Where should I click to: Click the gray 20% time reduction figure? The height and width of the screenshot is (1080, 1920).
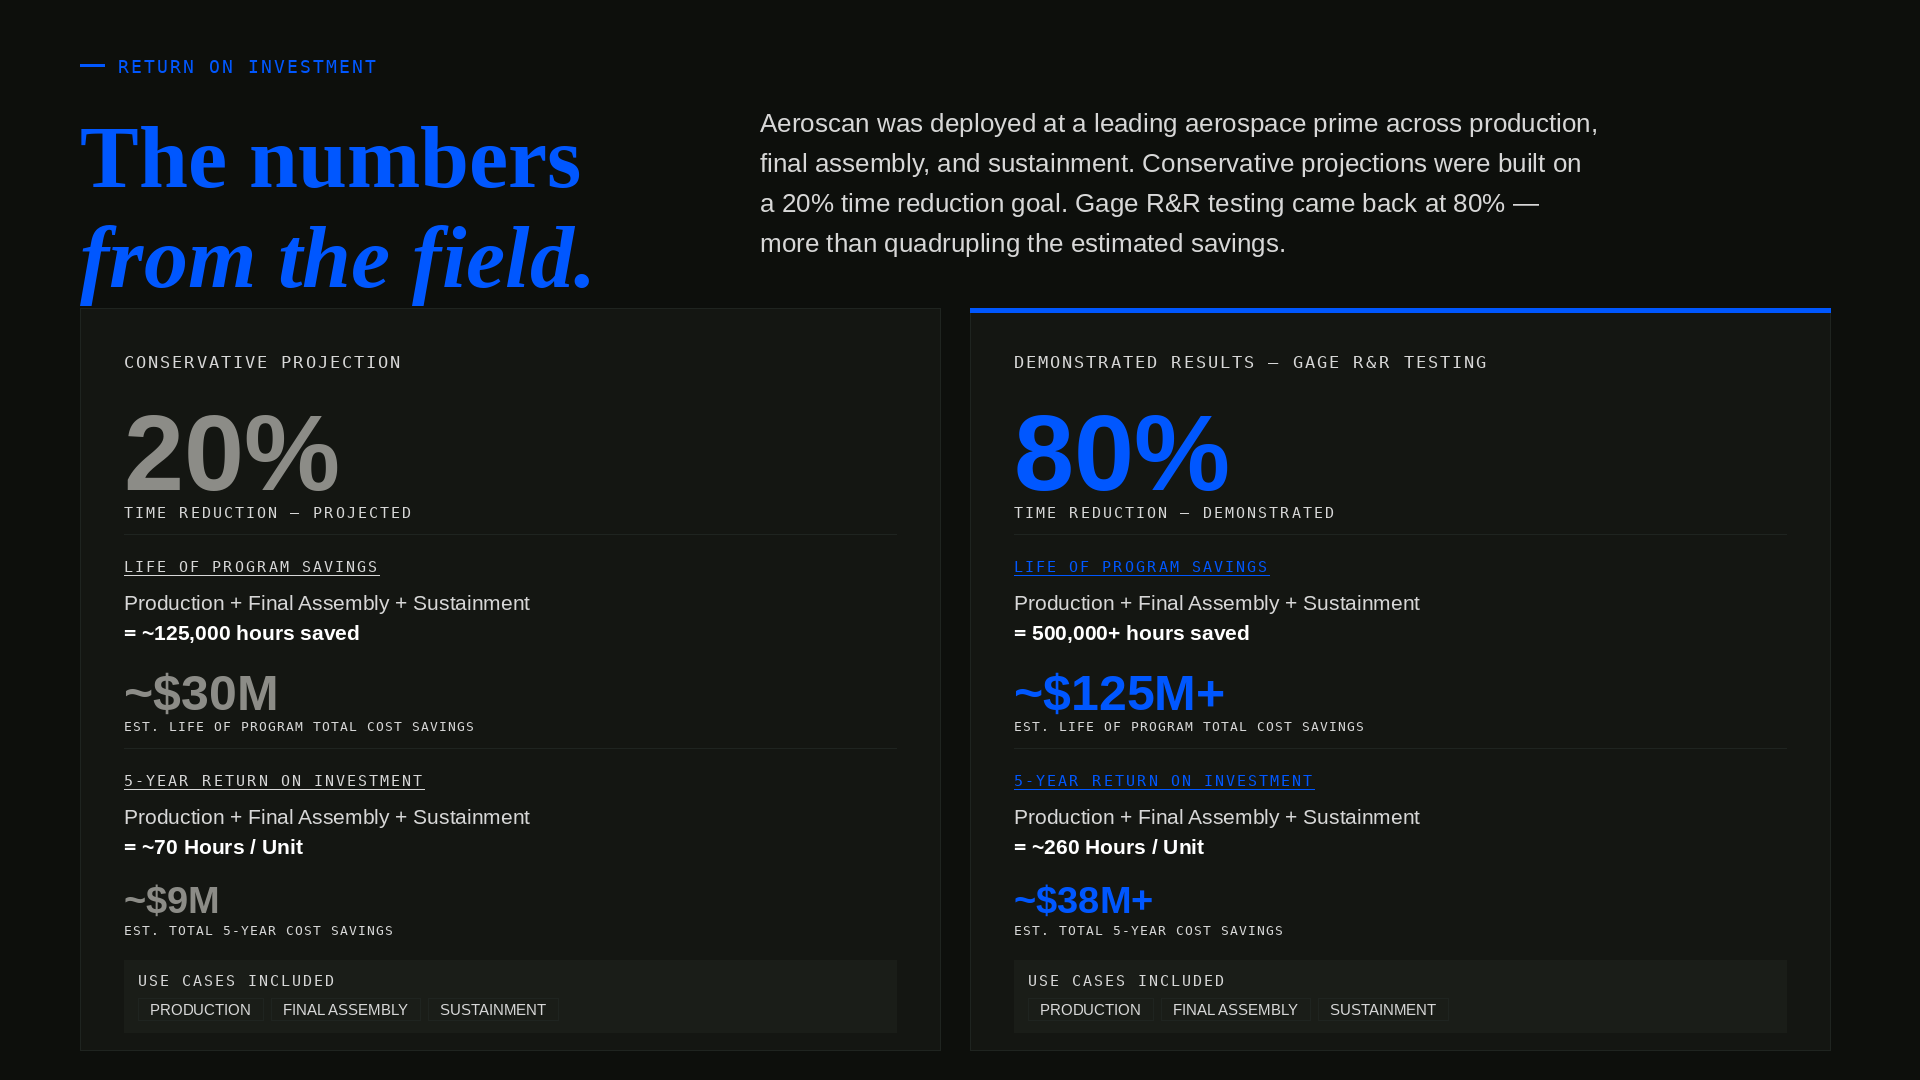click(232, 453)
